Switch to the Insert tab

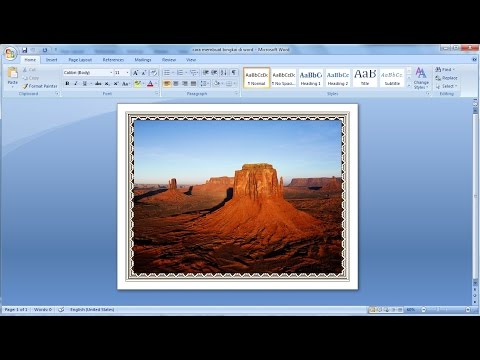point(51,60)
